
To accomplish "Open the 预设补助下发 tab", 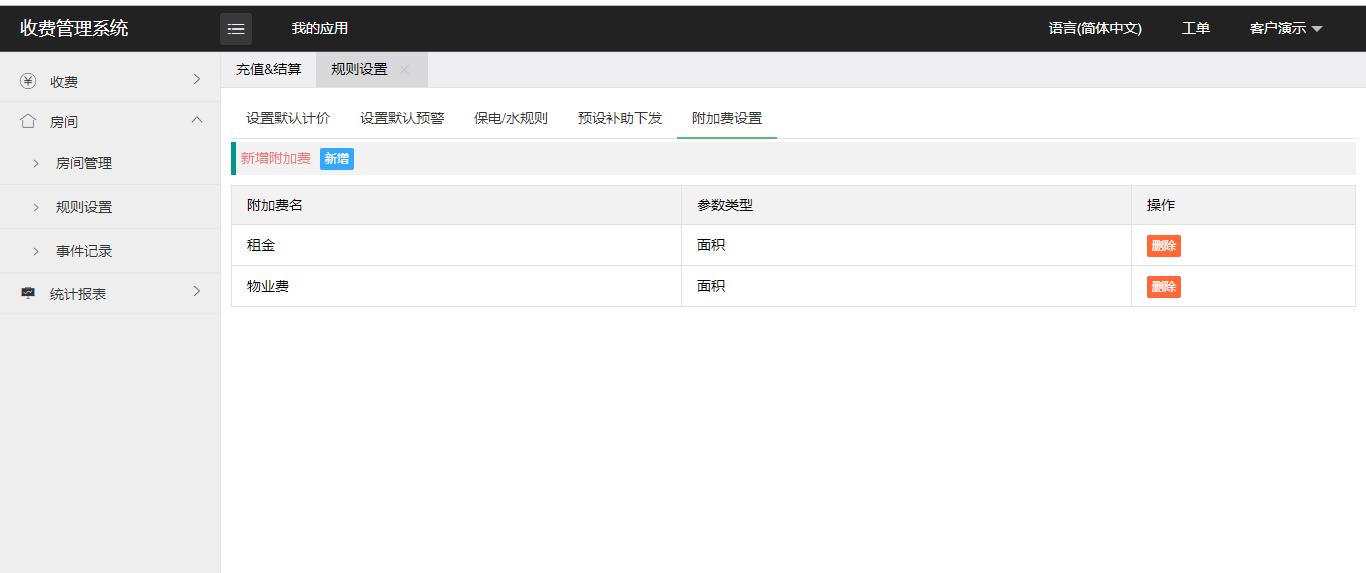I will 620,118.
